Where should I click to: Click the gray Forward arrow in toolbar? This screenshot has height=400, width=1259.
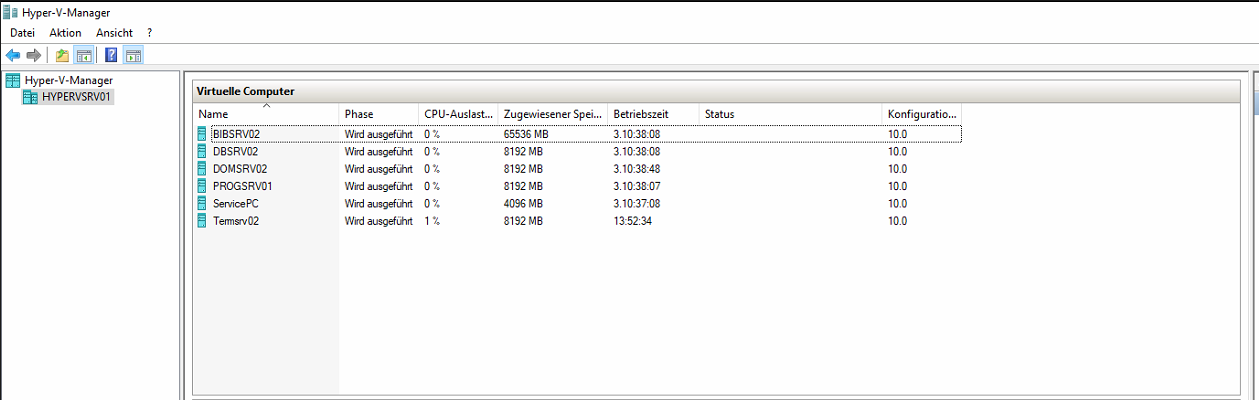[x=33, y=55]
